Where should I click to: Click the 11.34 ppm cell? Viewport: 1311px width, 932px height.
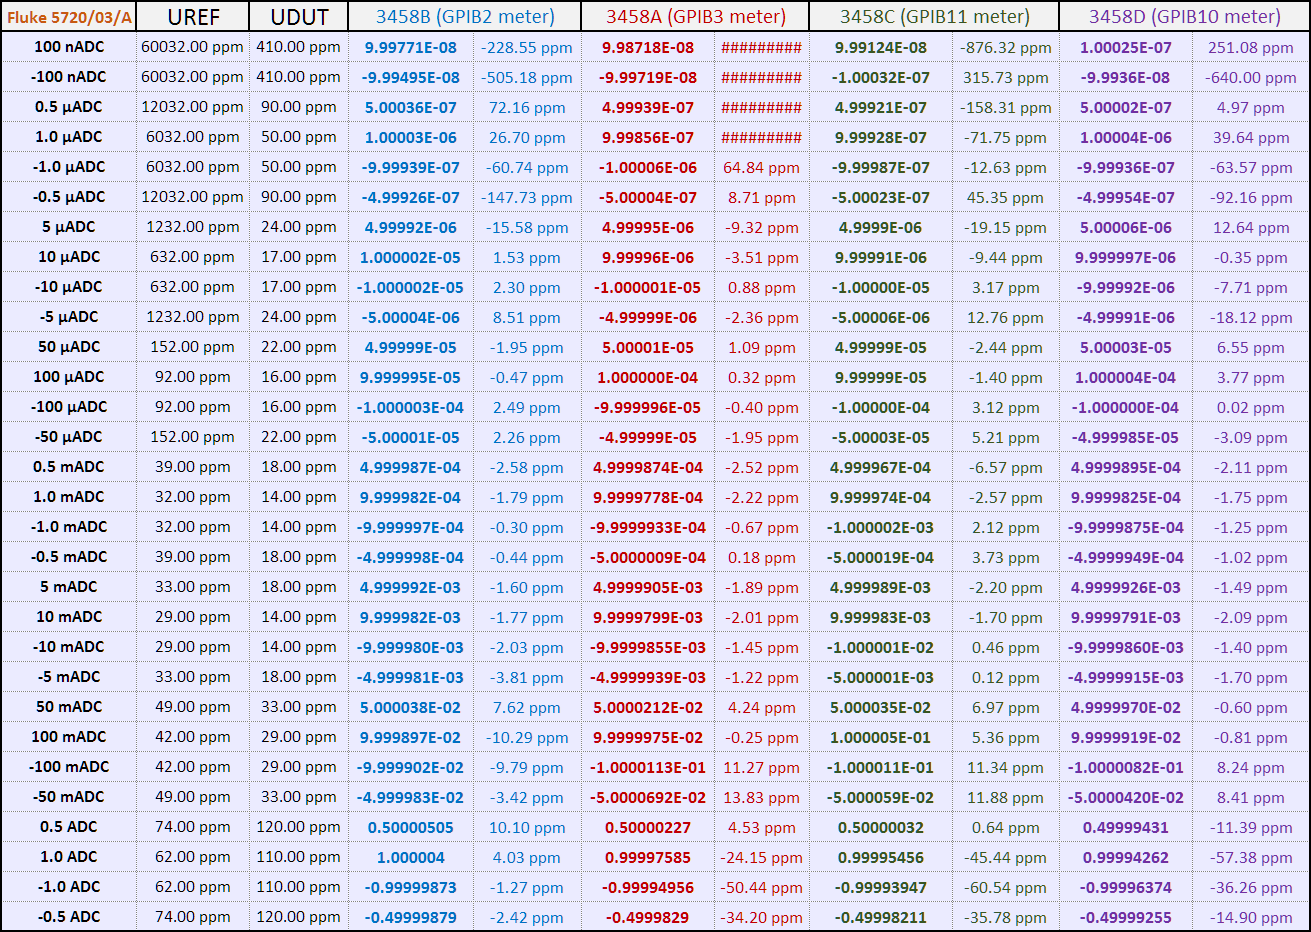click(1006, 767)
